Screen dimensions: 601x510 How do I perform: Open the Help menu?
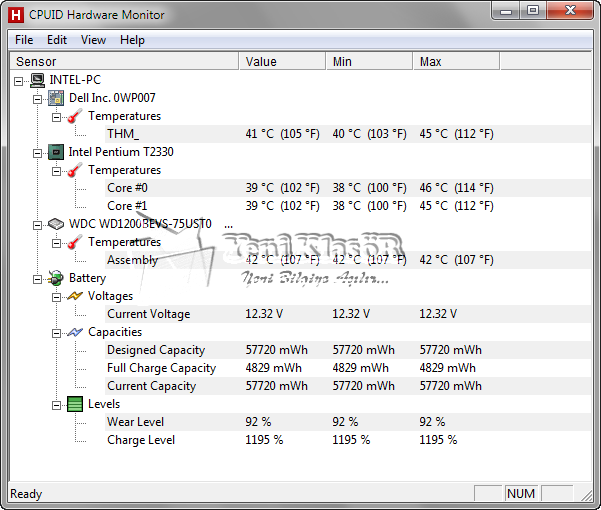pos(132,40)
